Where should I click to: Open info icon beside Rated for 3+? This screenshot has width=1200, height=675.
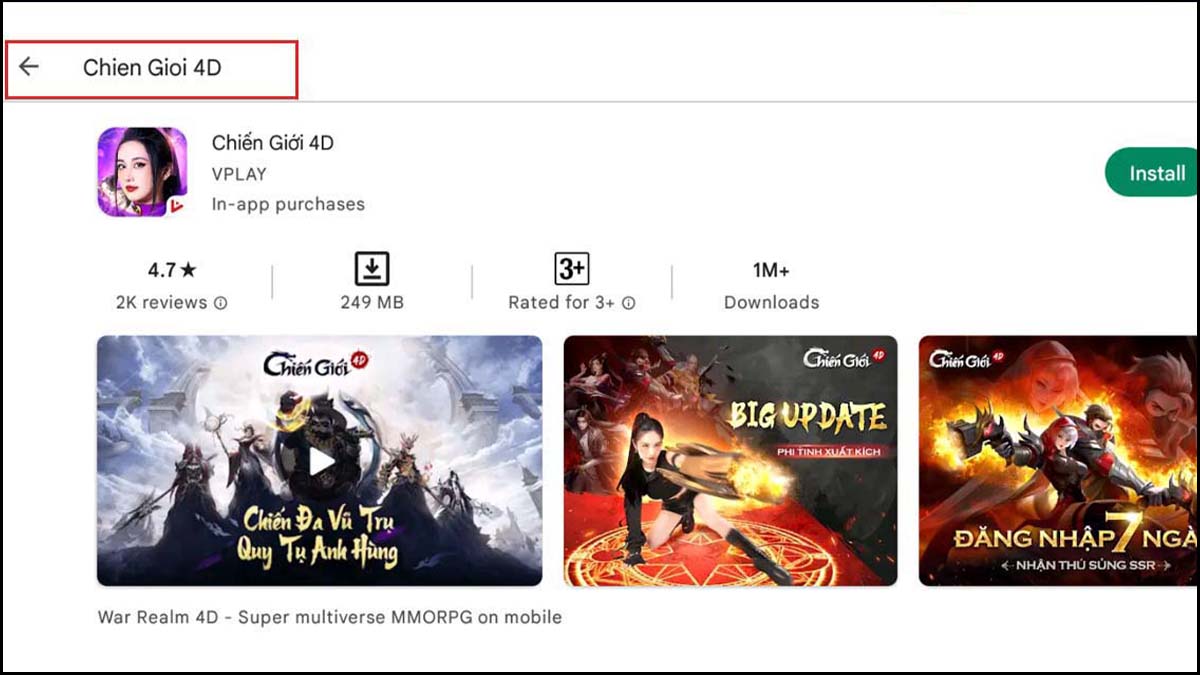pyautogui.click(x=629, y=303)
